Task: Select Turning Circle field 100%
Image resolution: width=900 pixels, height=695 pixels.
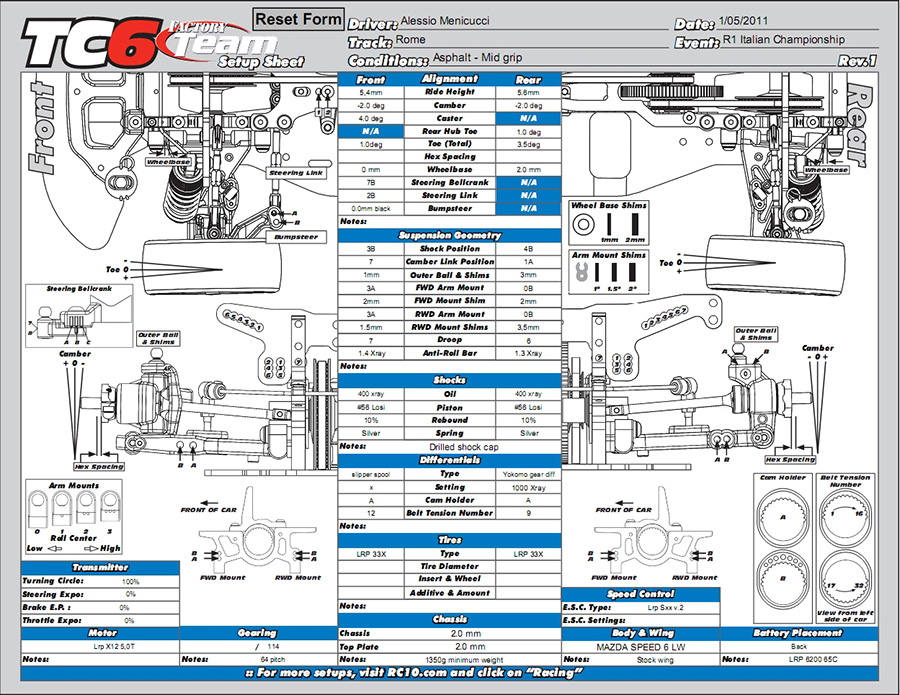Action: coord(131,581)
